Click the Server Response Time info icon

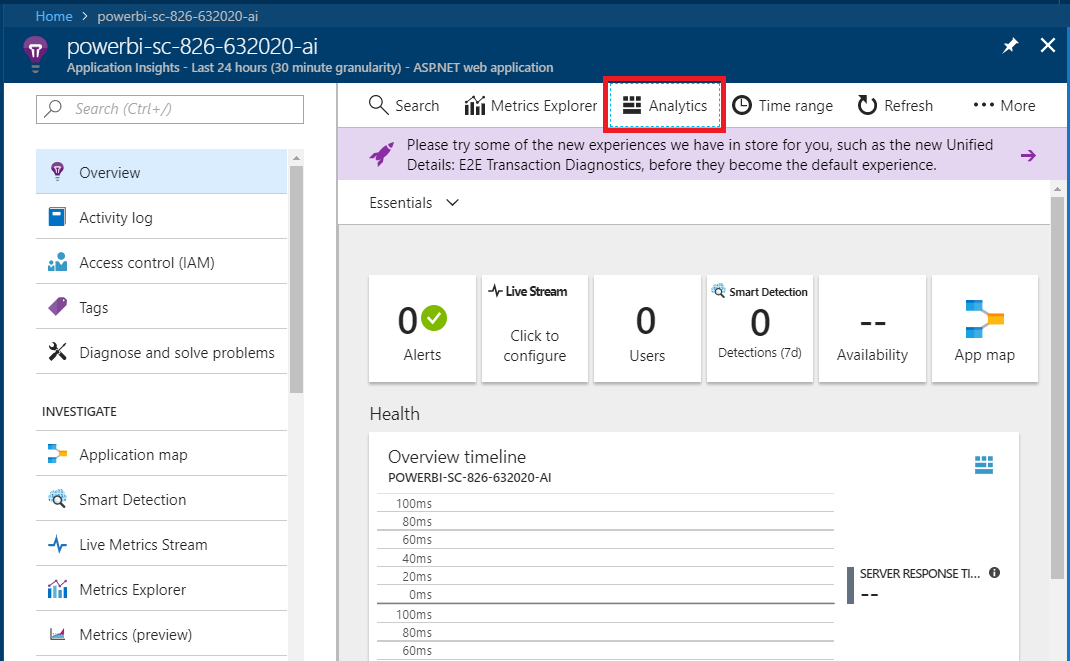click(994, 573)
